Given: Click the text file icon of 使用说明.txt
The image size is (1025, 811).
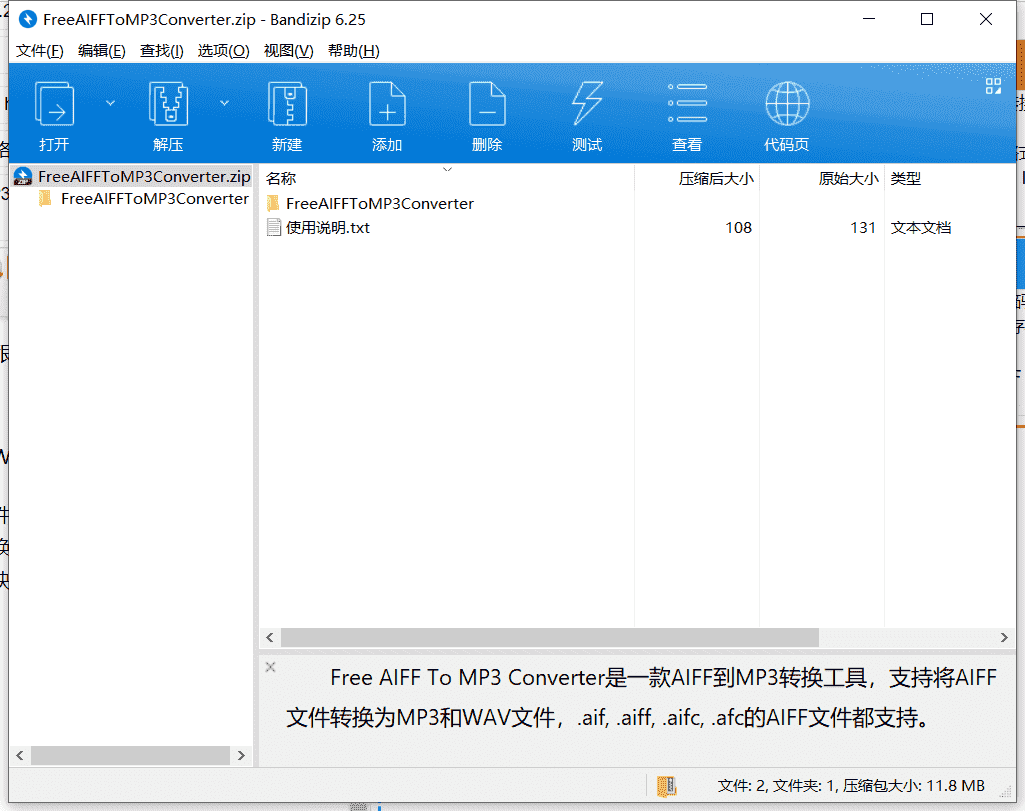Looking at the screenshot, I should (274, 227).
